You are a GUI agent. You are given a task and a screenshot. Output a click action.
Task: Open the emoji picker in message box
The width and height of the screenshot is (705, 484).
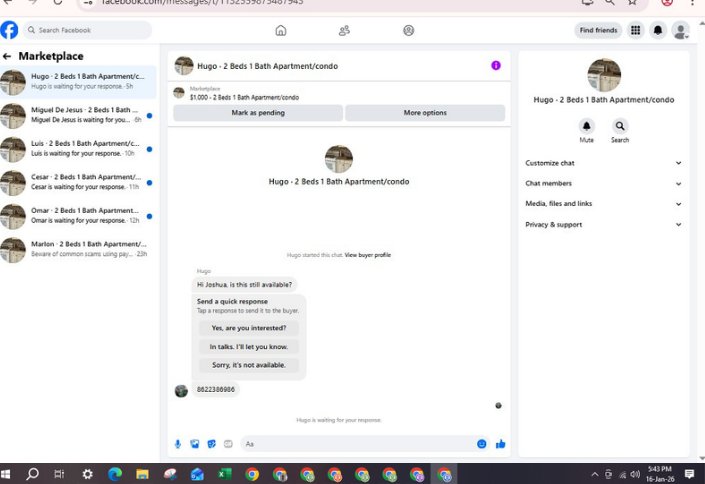click(482, 444)
